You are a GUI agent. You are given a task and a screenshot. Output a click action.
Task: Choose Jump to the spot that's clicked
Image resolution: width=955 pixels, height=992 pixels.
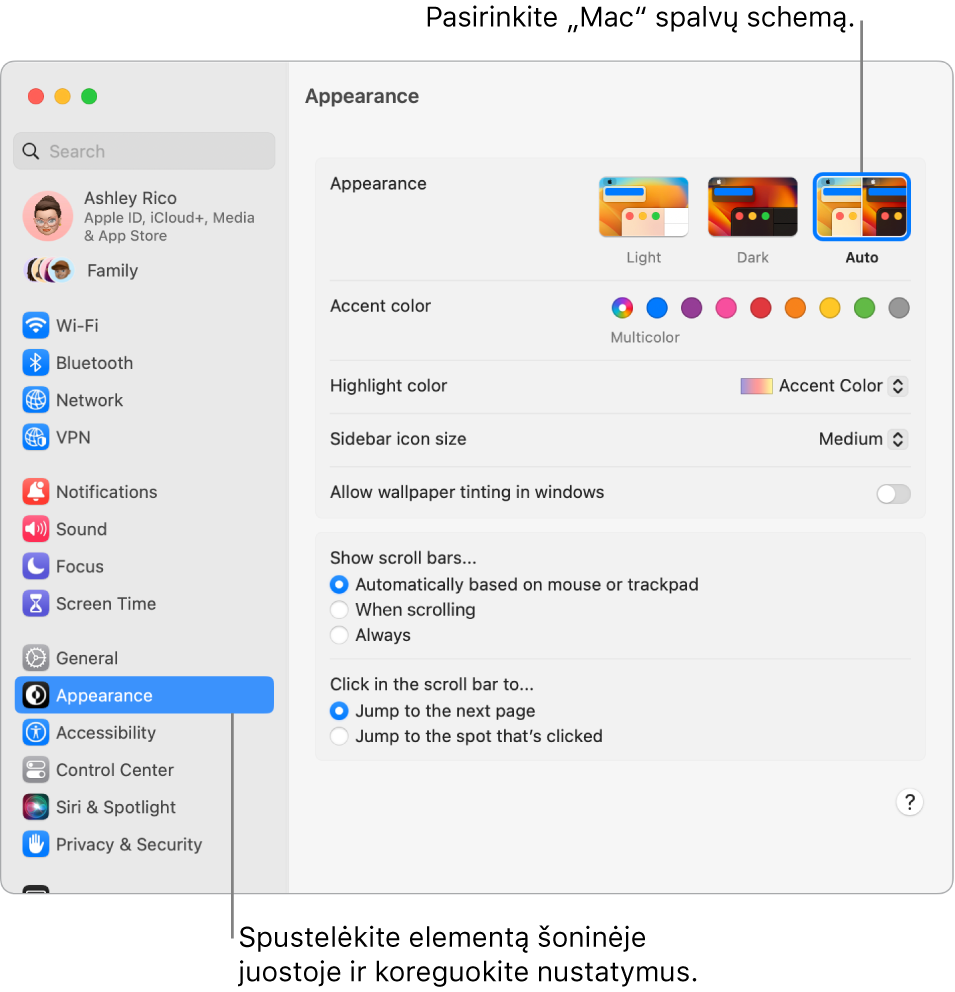[x=339, y=734]
